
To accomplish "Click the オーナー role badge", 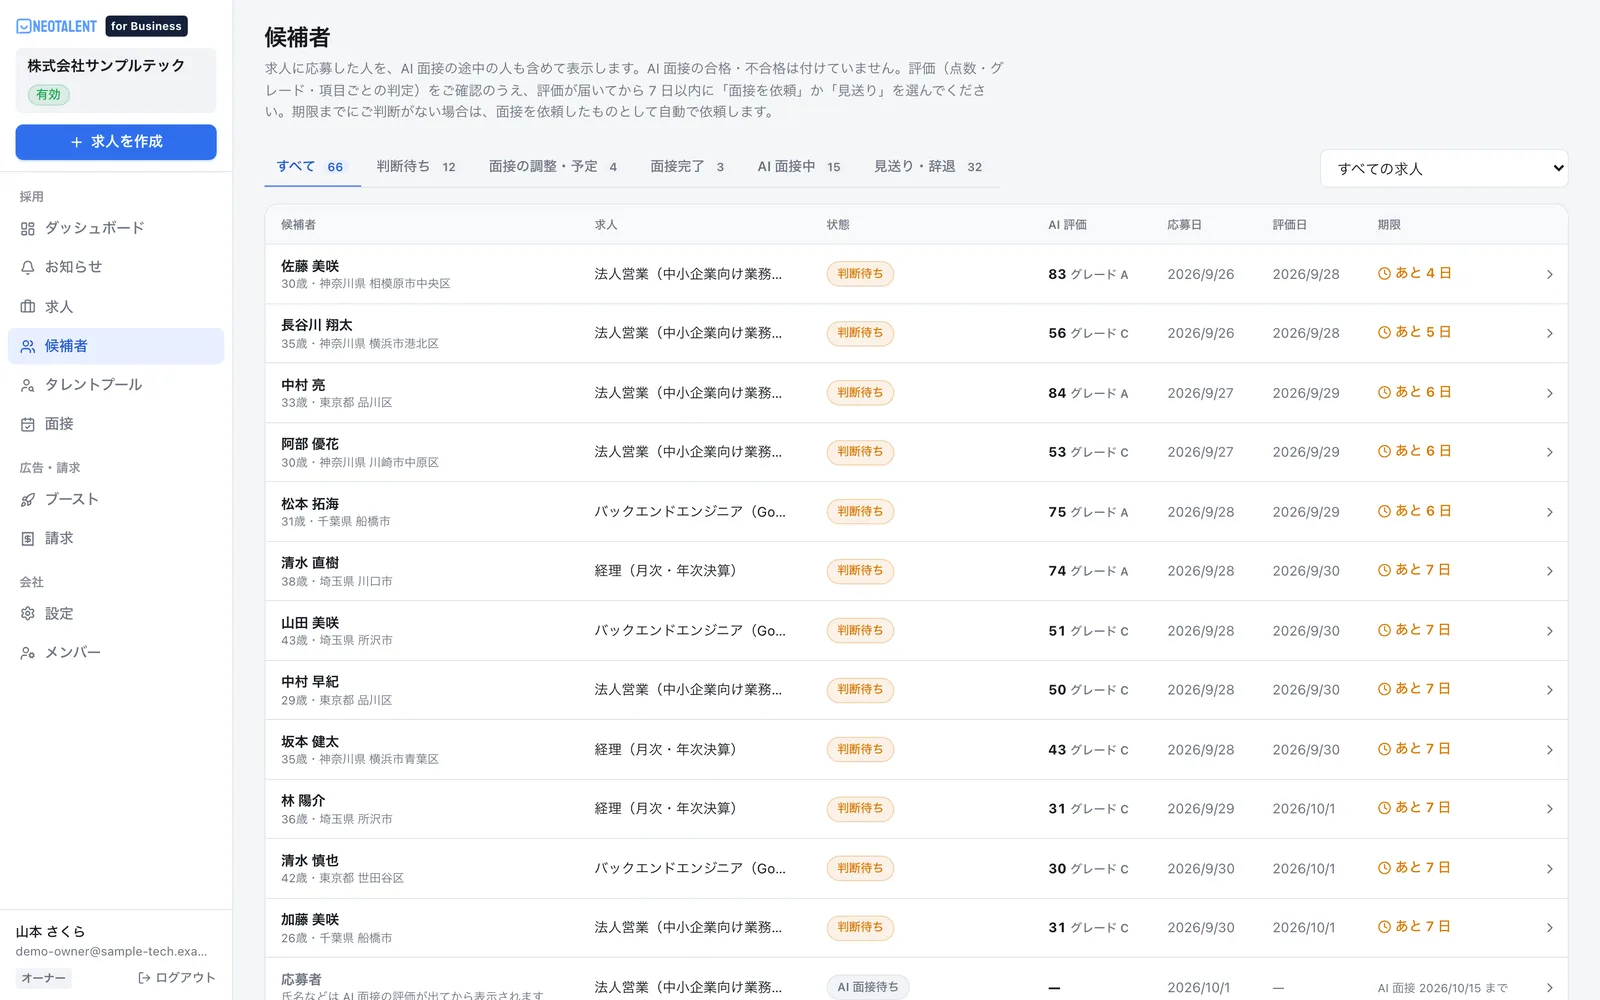I will click(44, 978).
